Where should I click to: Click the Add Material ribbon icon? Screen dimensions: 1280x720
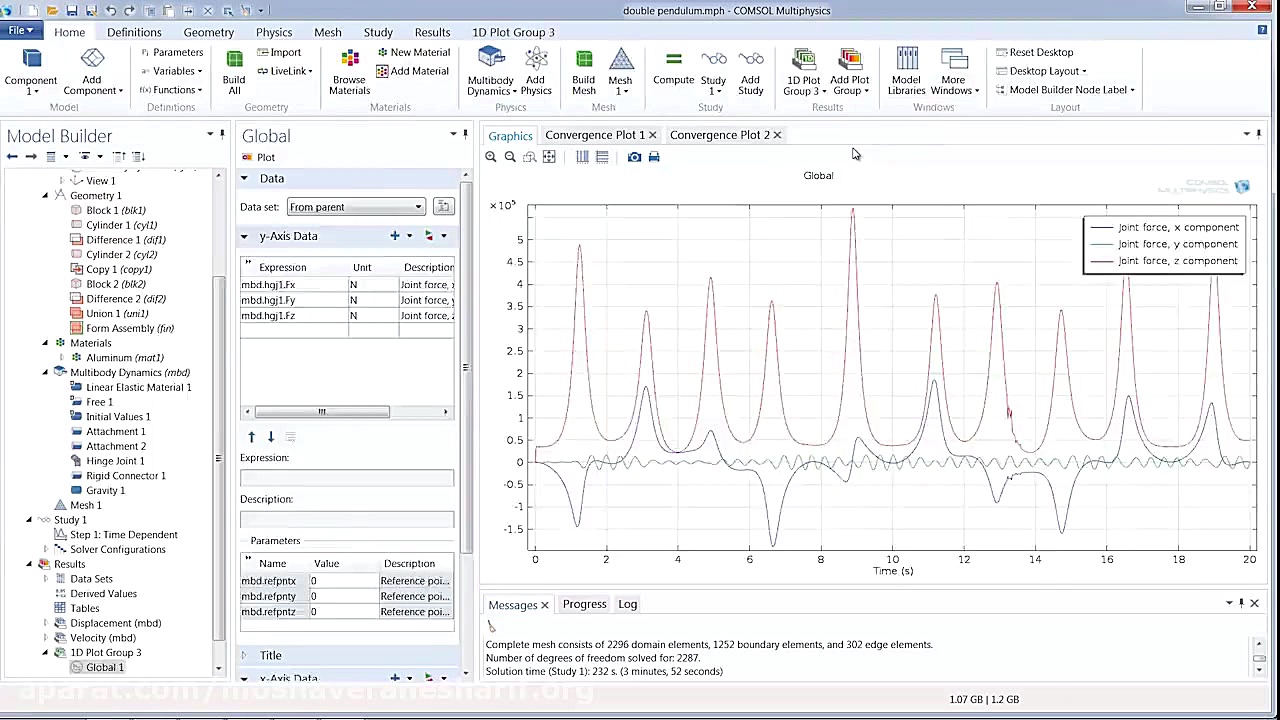click(413, 71)
